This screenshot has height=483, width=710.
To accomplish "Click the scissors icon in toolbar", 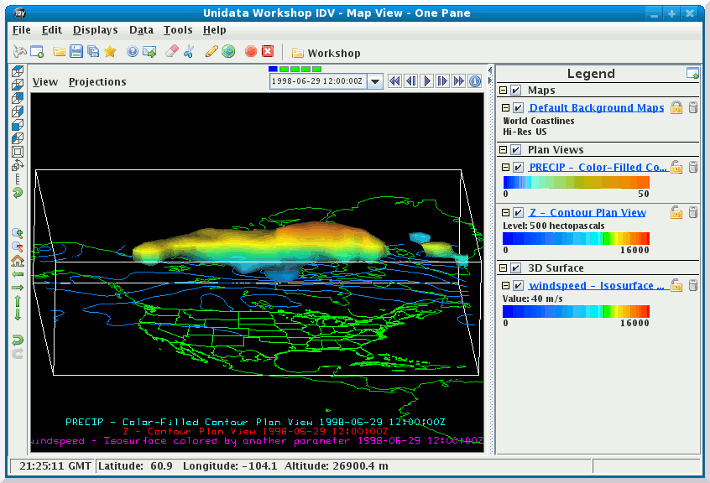I will 188,52.
